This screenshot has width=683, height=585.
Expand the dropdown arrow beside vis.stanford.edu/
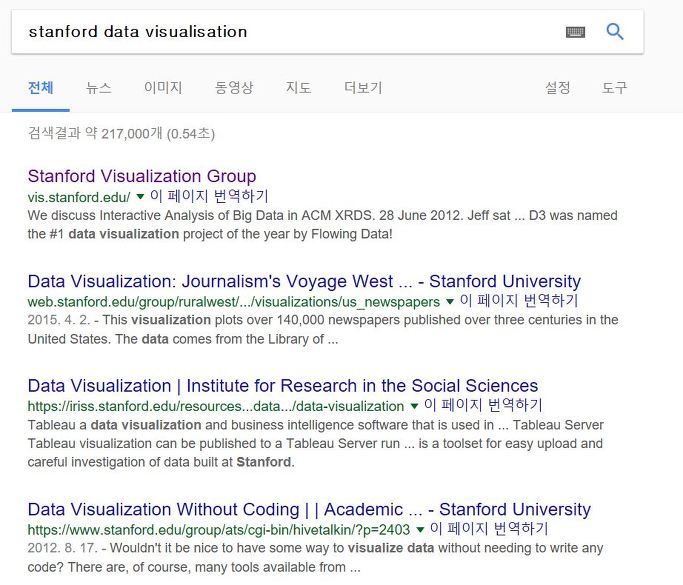[x=140, y=196]
